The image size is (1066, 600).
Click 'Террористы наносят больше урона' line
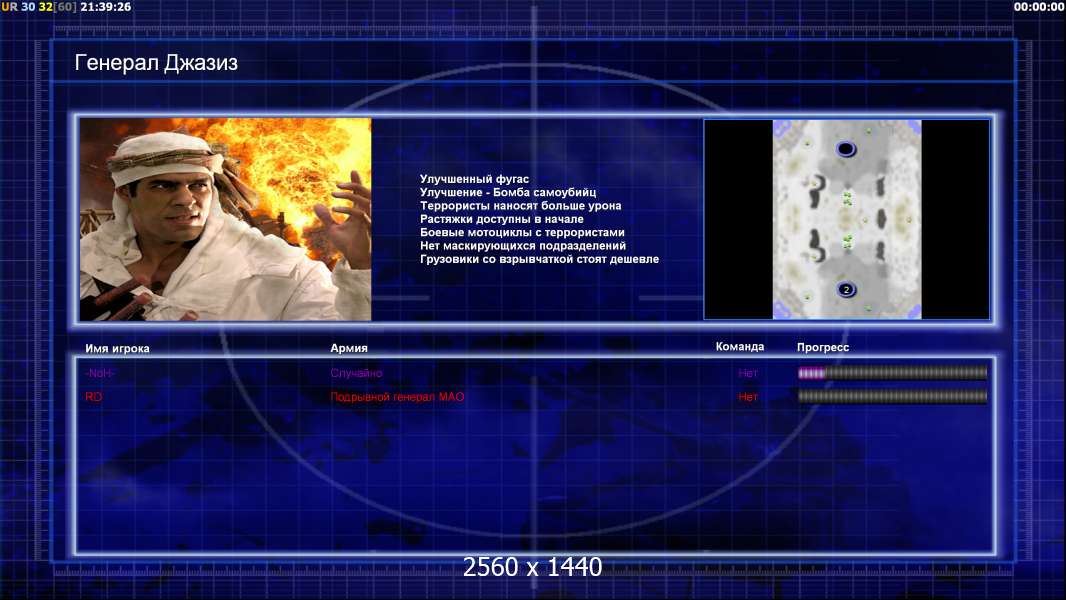coord(521,206)
